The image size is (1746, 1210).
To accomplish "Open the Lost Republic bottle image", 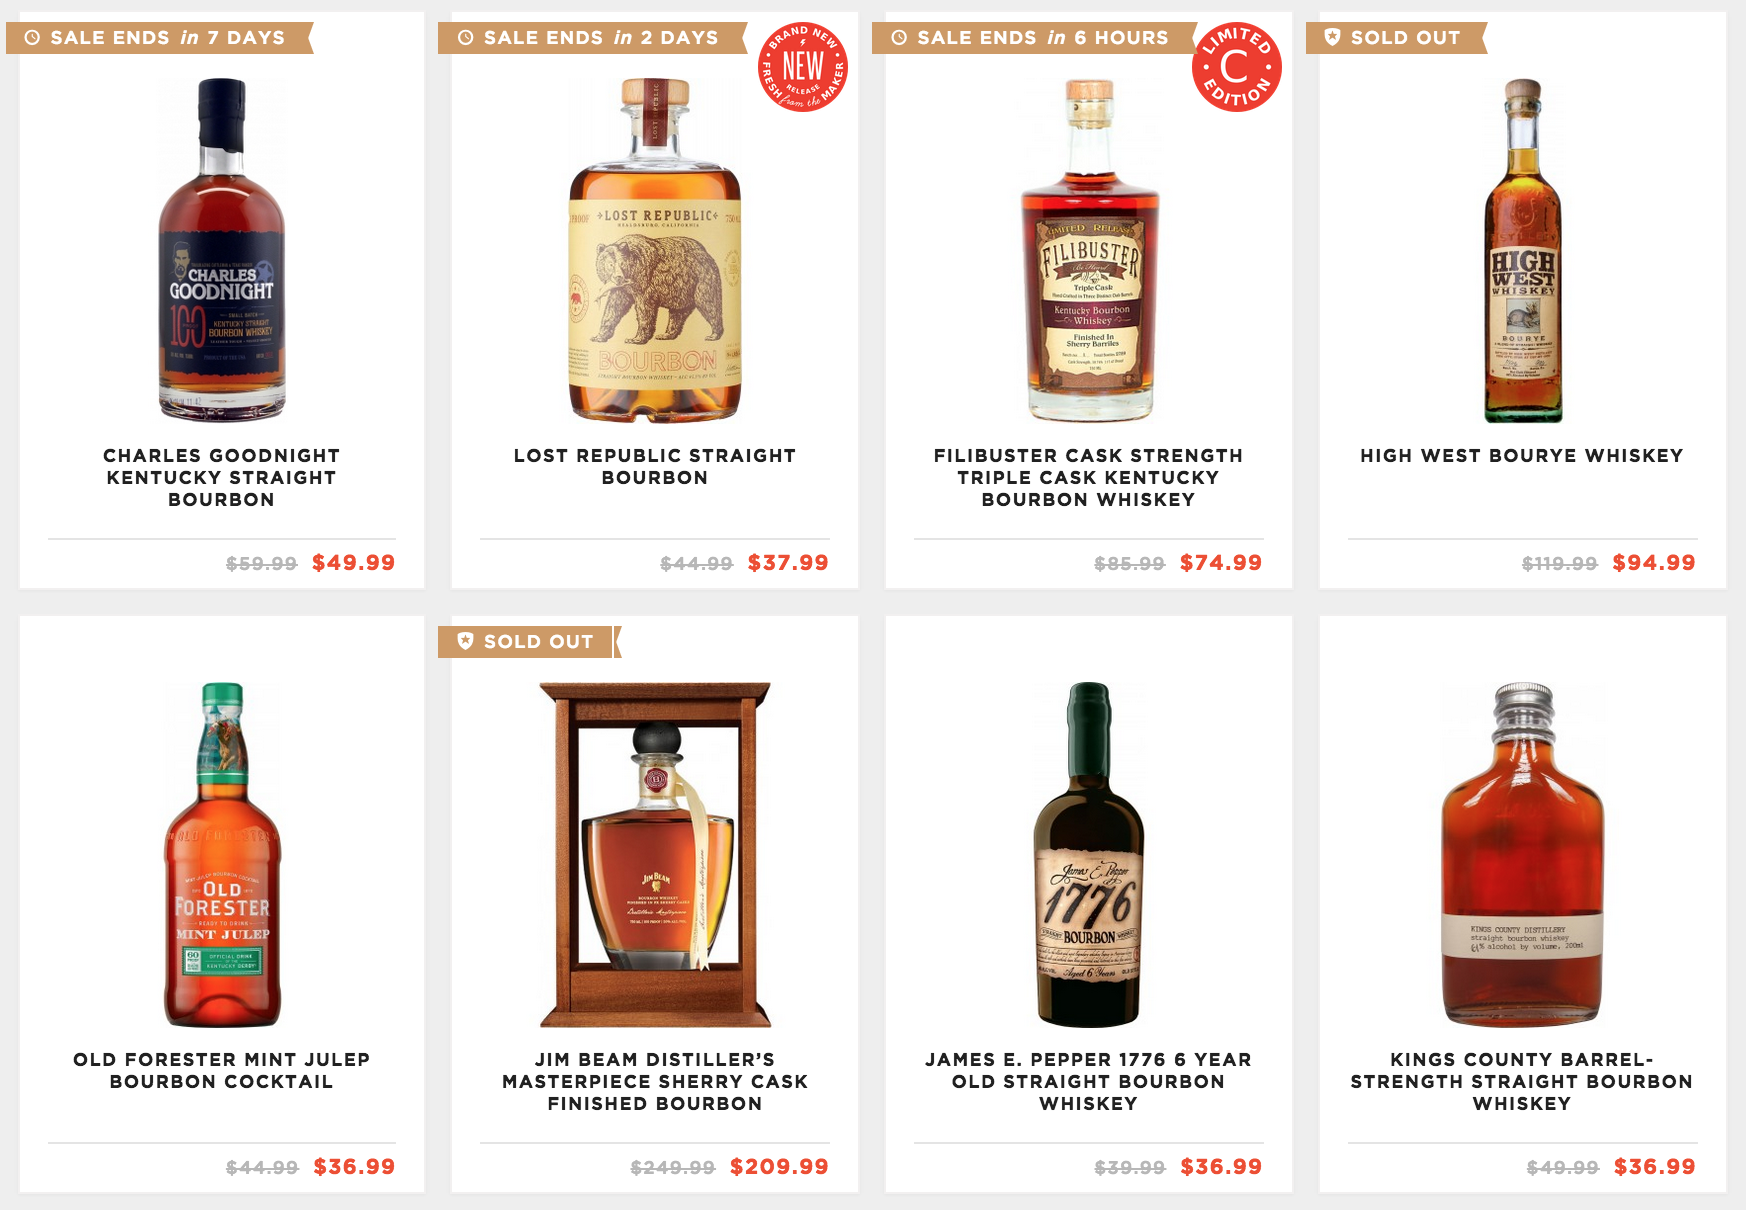I will pos(655,250).
